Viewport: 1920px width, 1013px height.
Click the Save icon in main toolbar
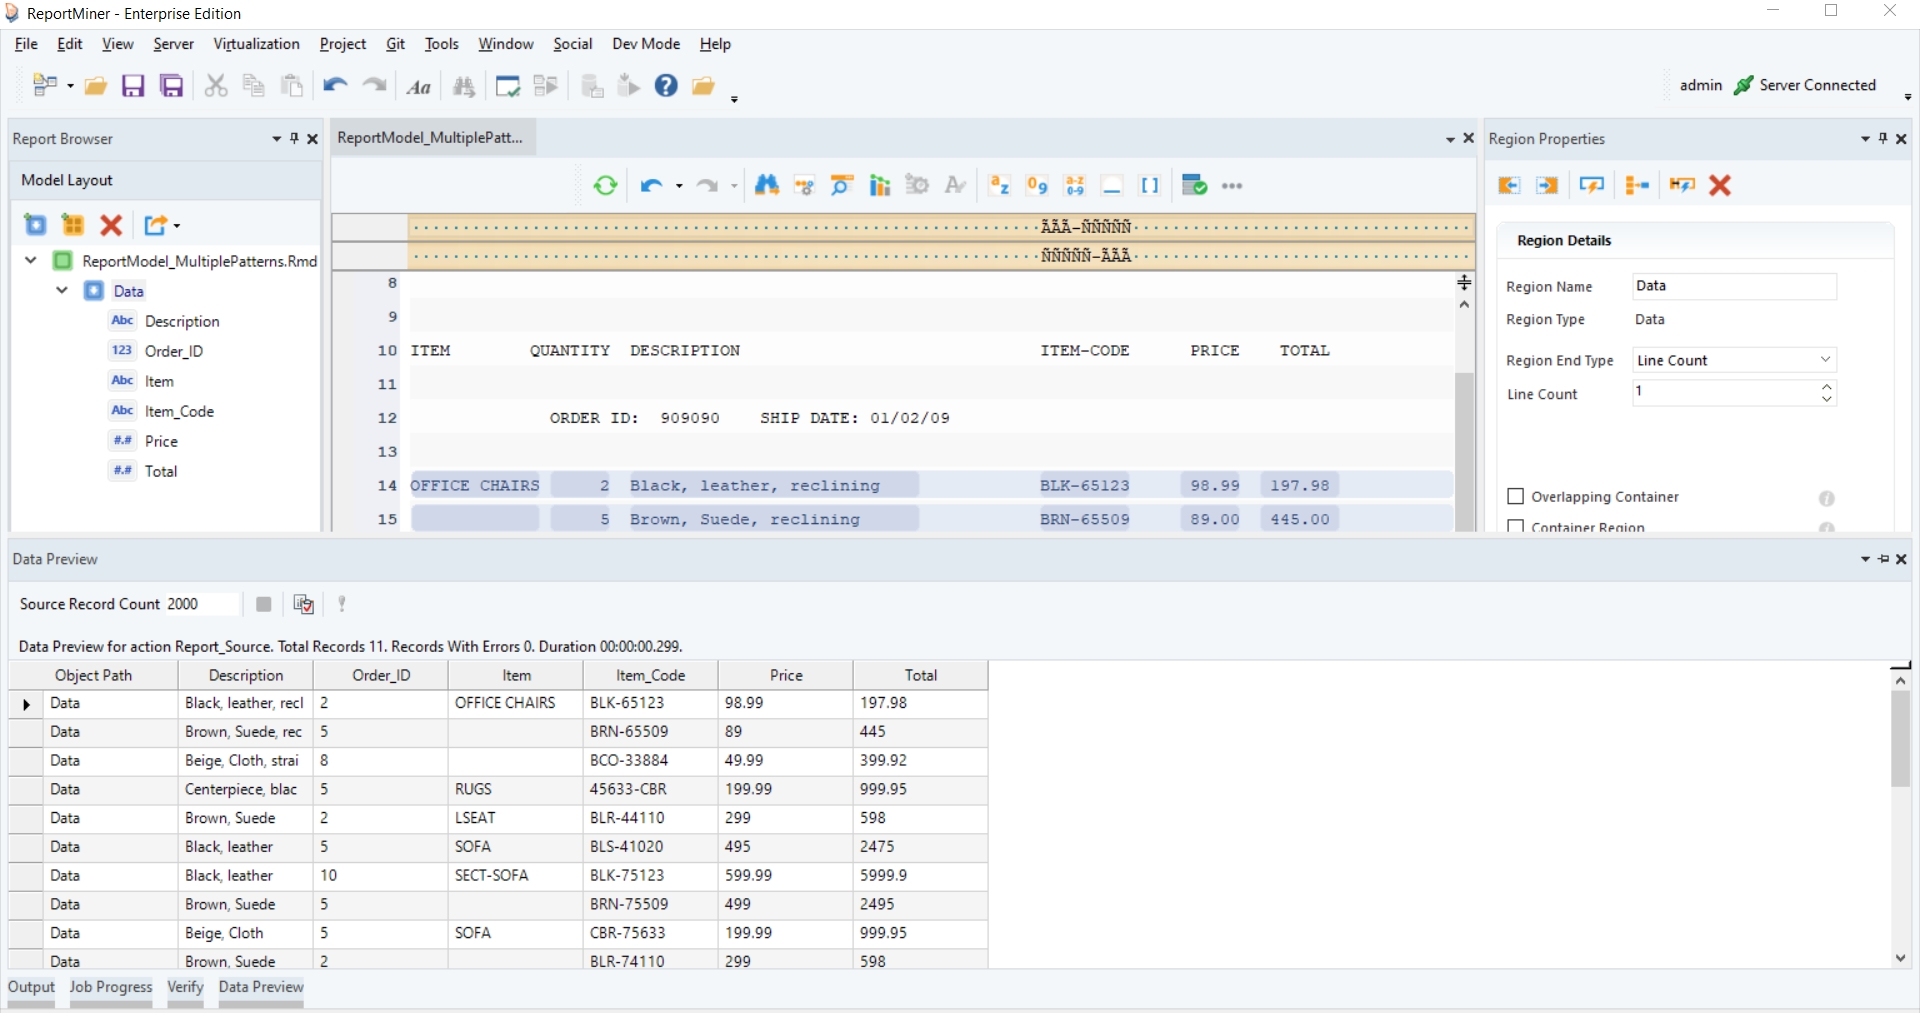[133, 86]
